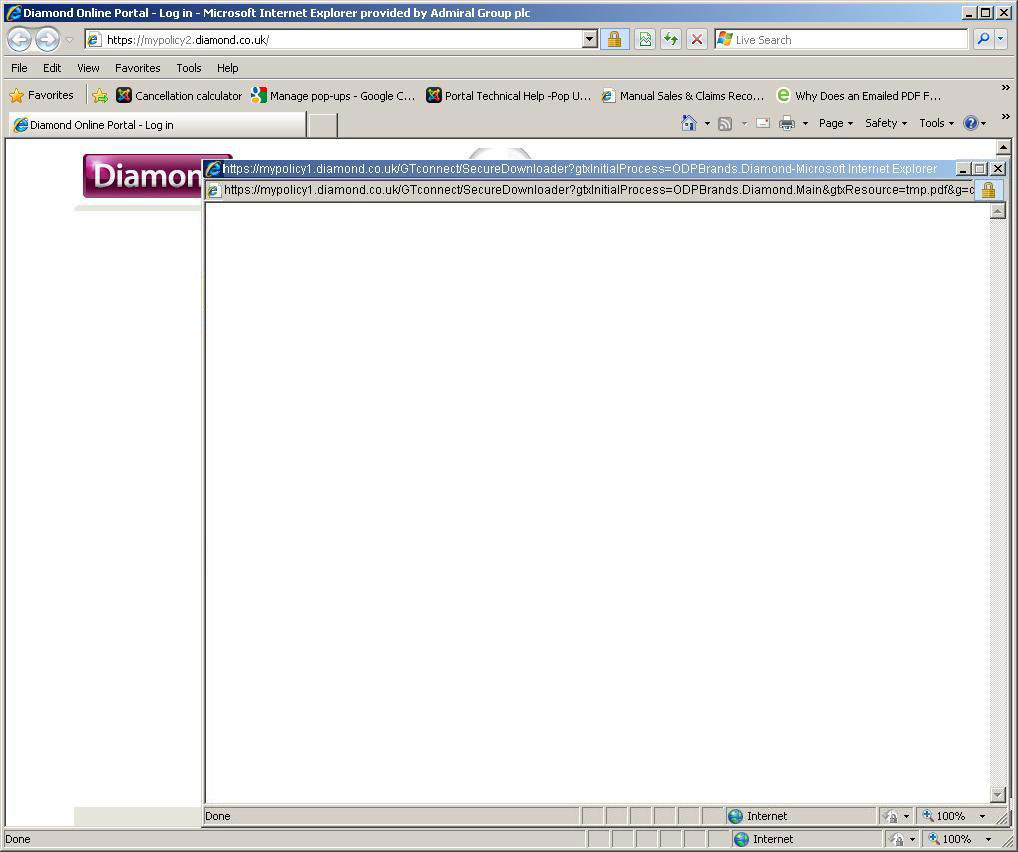This screenshot has width=1018, height=852.
Task: Click the Favorites star button
Action: tap(42, 95)
